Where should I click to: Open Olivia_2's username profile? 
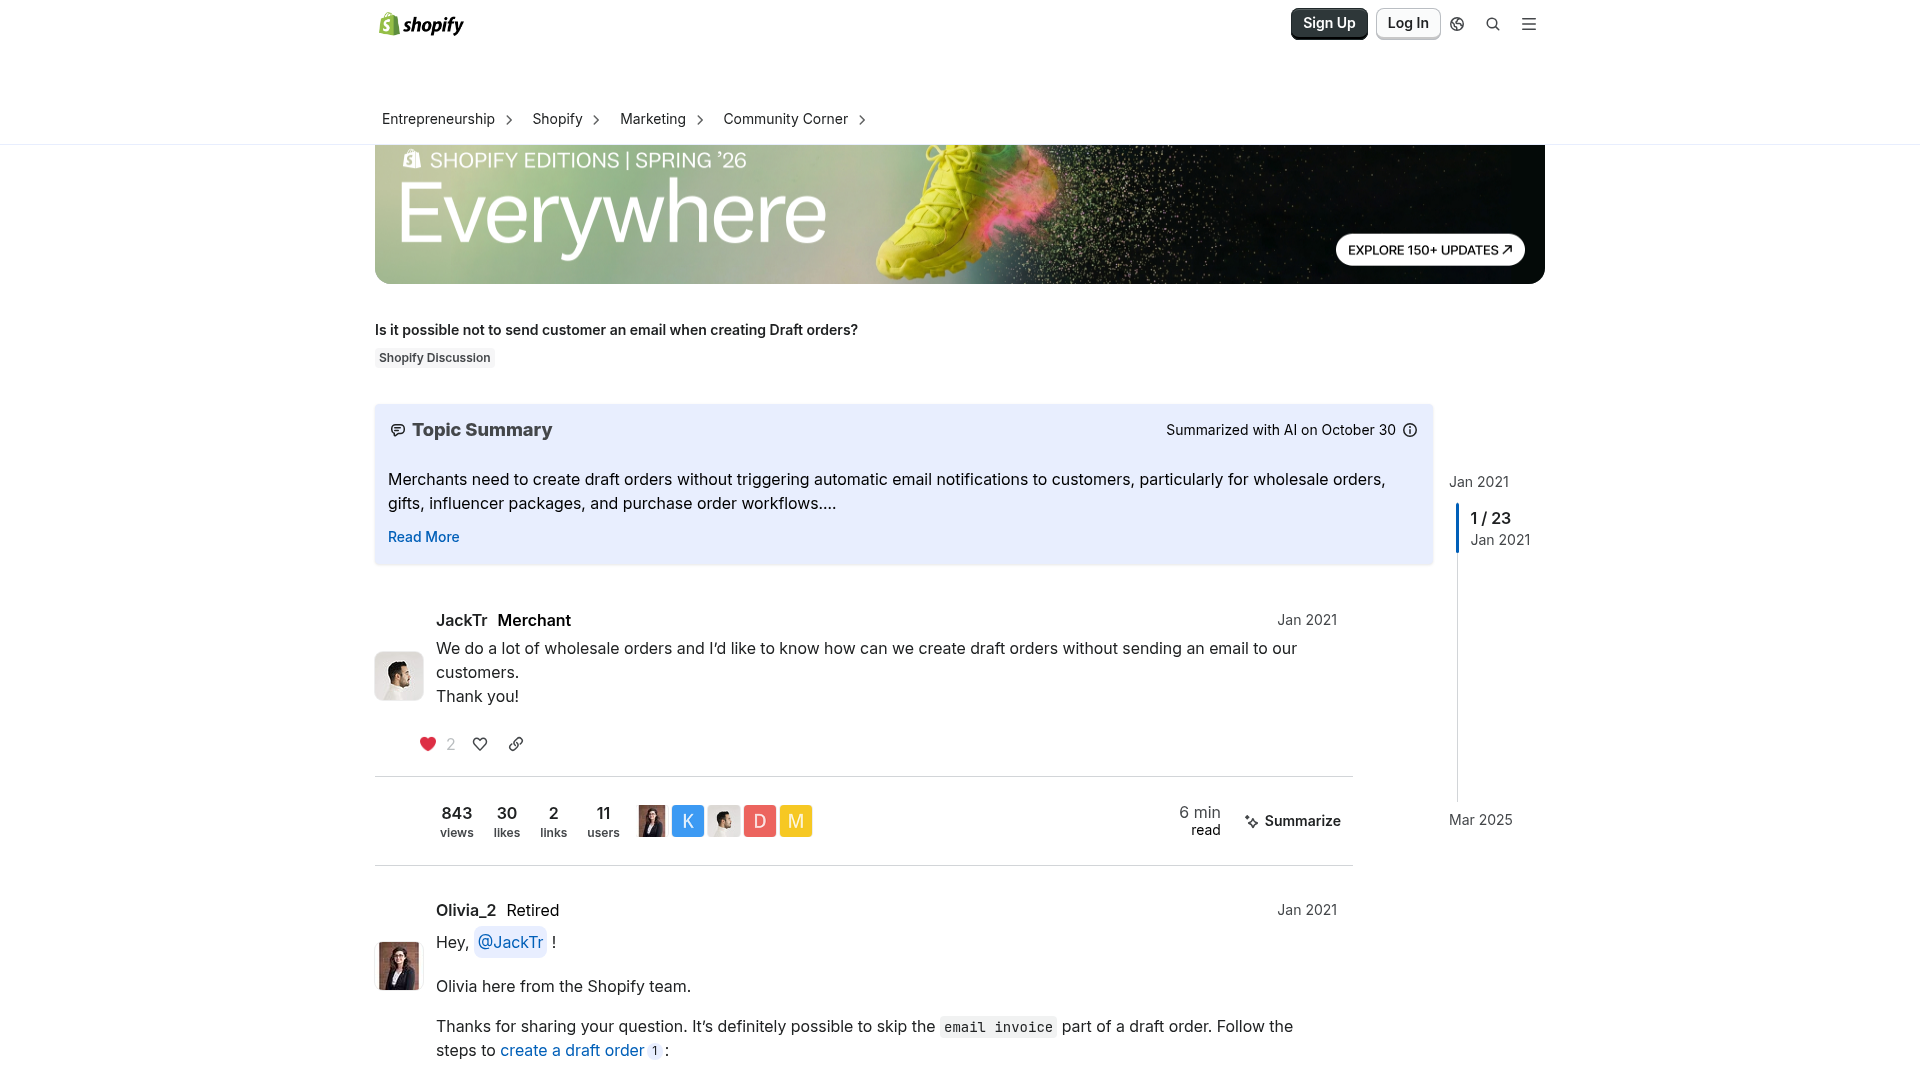tap(466, 910)
